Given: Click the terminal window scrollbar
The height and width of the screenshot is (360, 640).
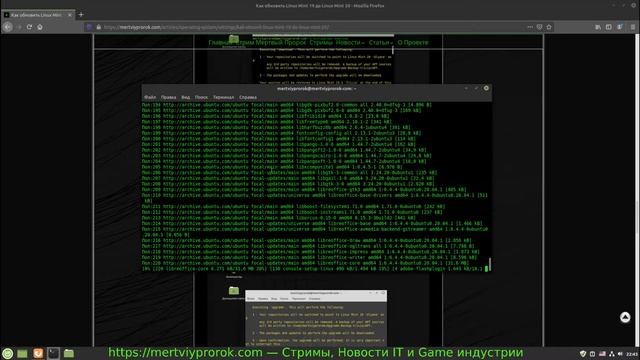Looking at the screenshot, I should click(490, 264).
